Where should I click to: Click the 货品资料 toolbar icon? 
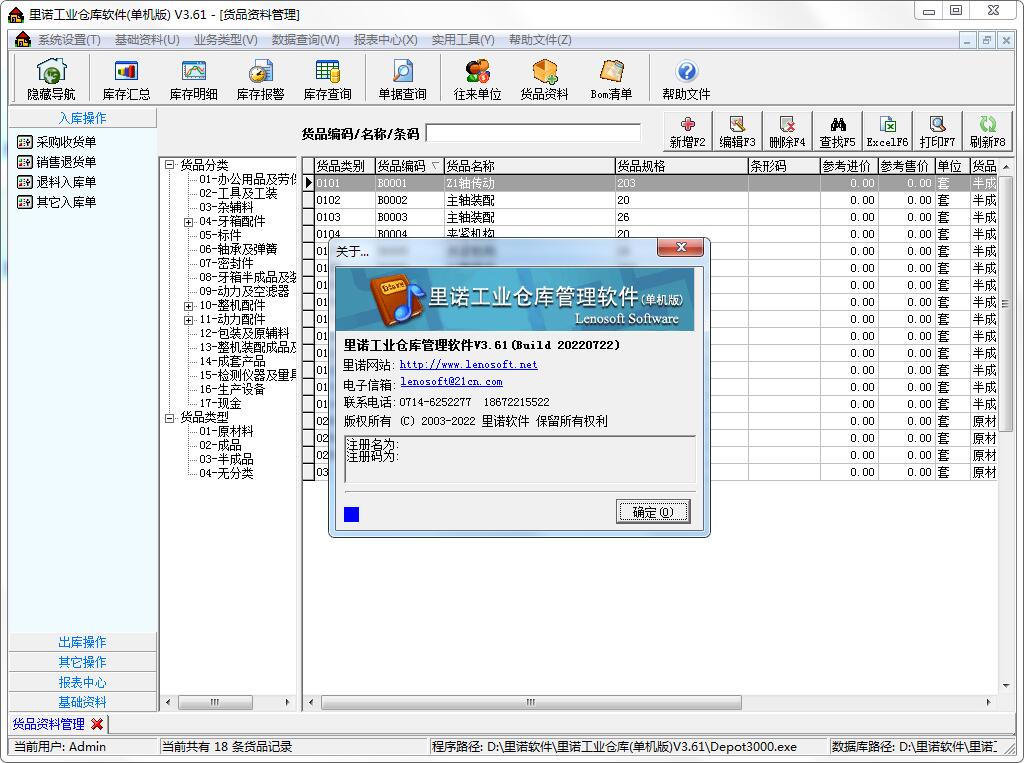[544, 80]
